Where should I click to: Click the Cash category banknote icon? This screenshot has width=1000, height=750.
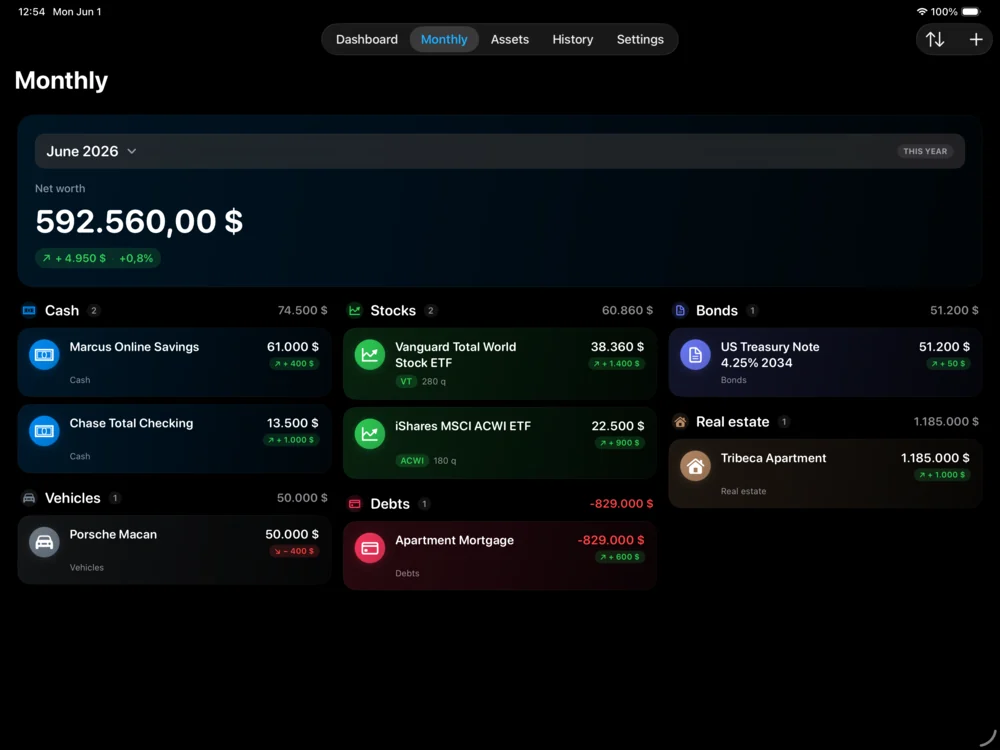pyautogui.click(x=29, y=311)
